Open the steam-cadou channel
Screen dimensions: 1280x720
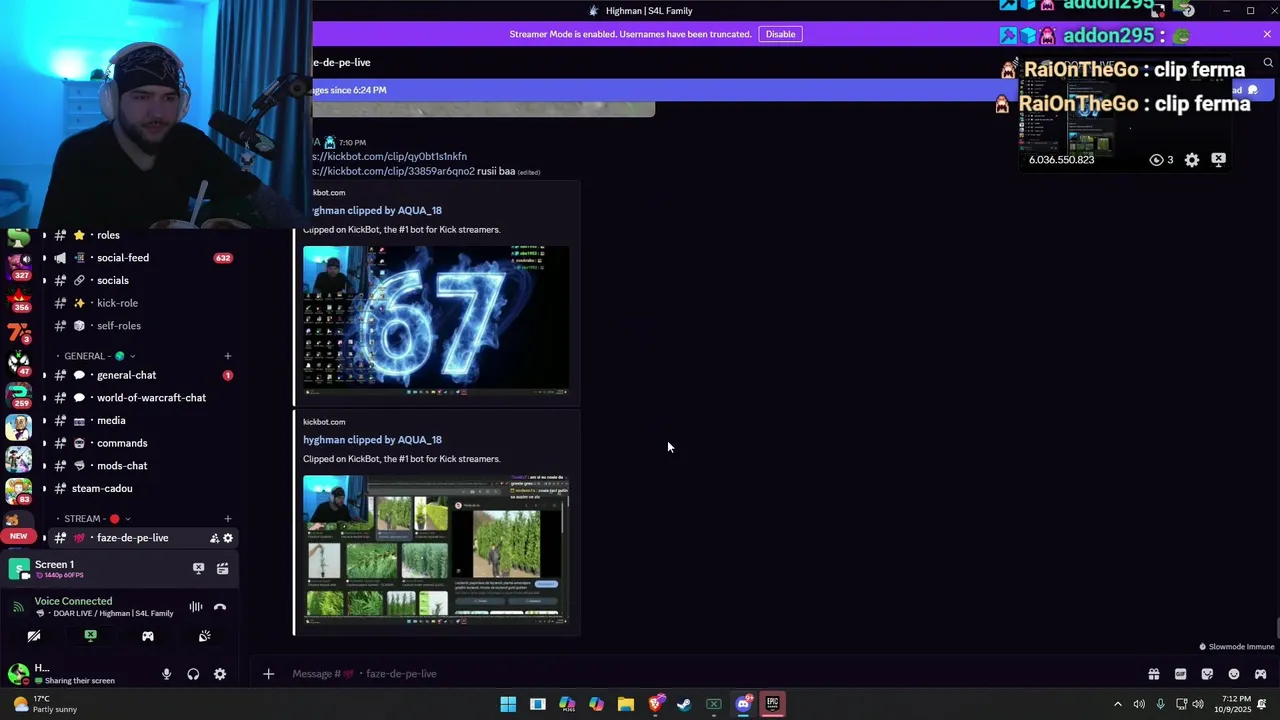[x=102, y=489]
